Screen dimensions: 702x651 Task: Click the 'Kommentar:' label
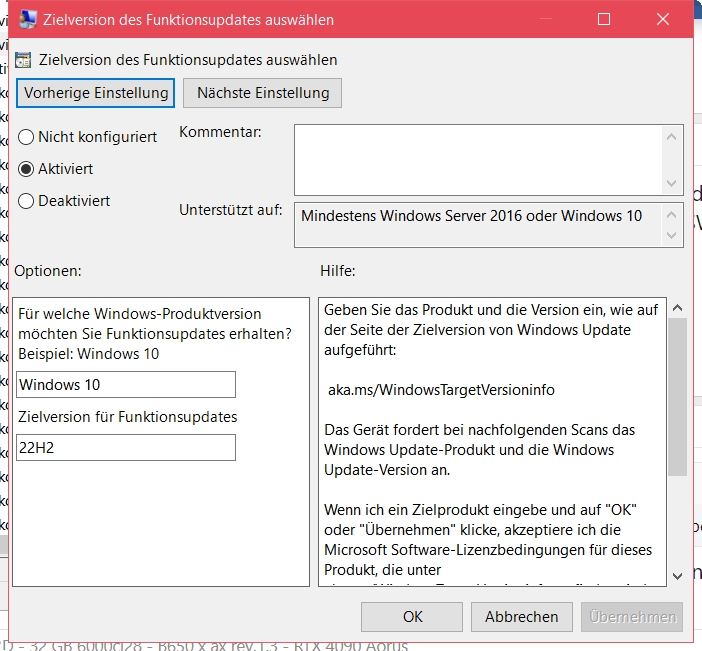point(220,132)
